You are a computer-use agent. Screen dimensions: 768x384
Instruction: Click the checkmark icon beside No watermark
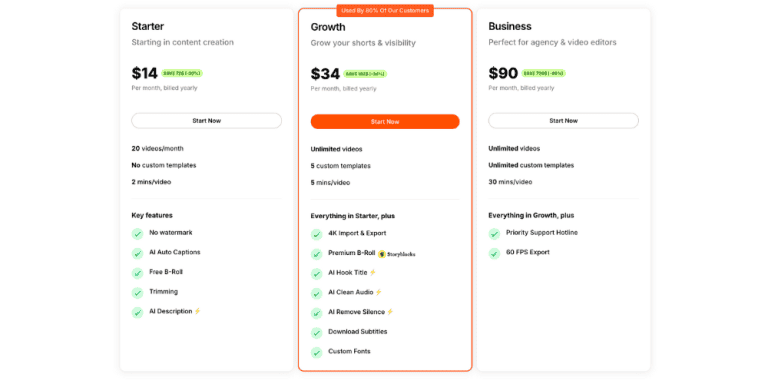(x=137, y=234)
